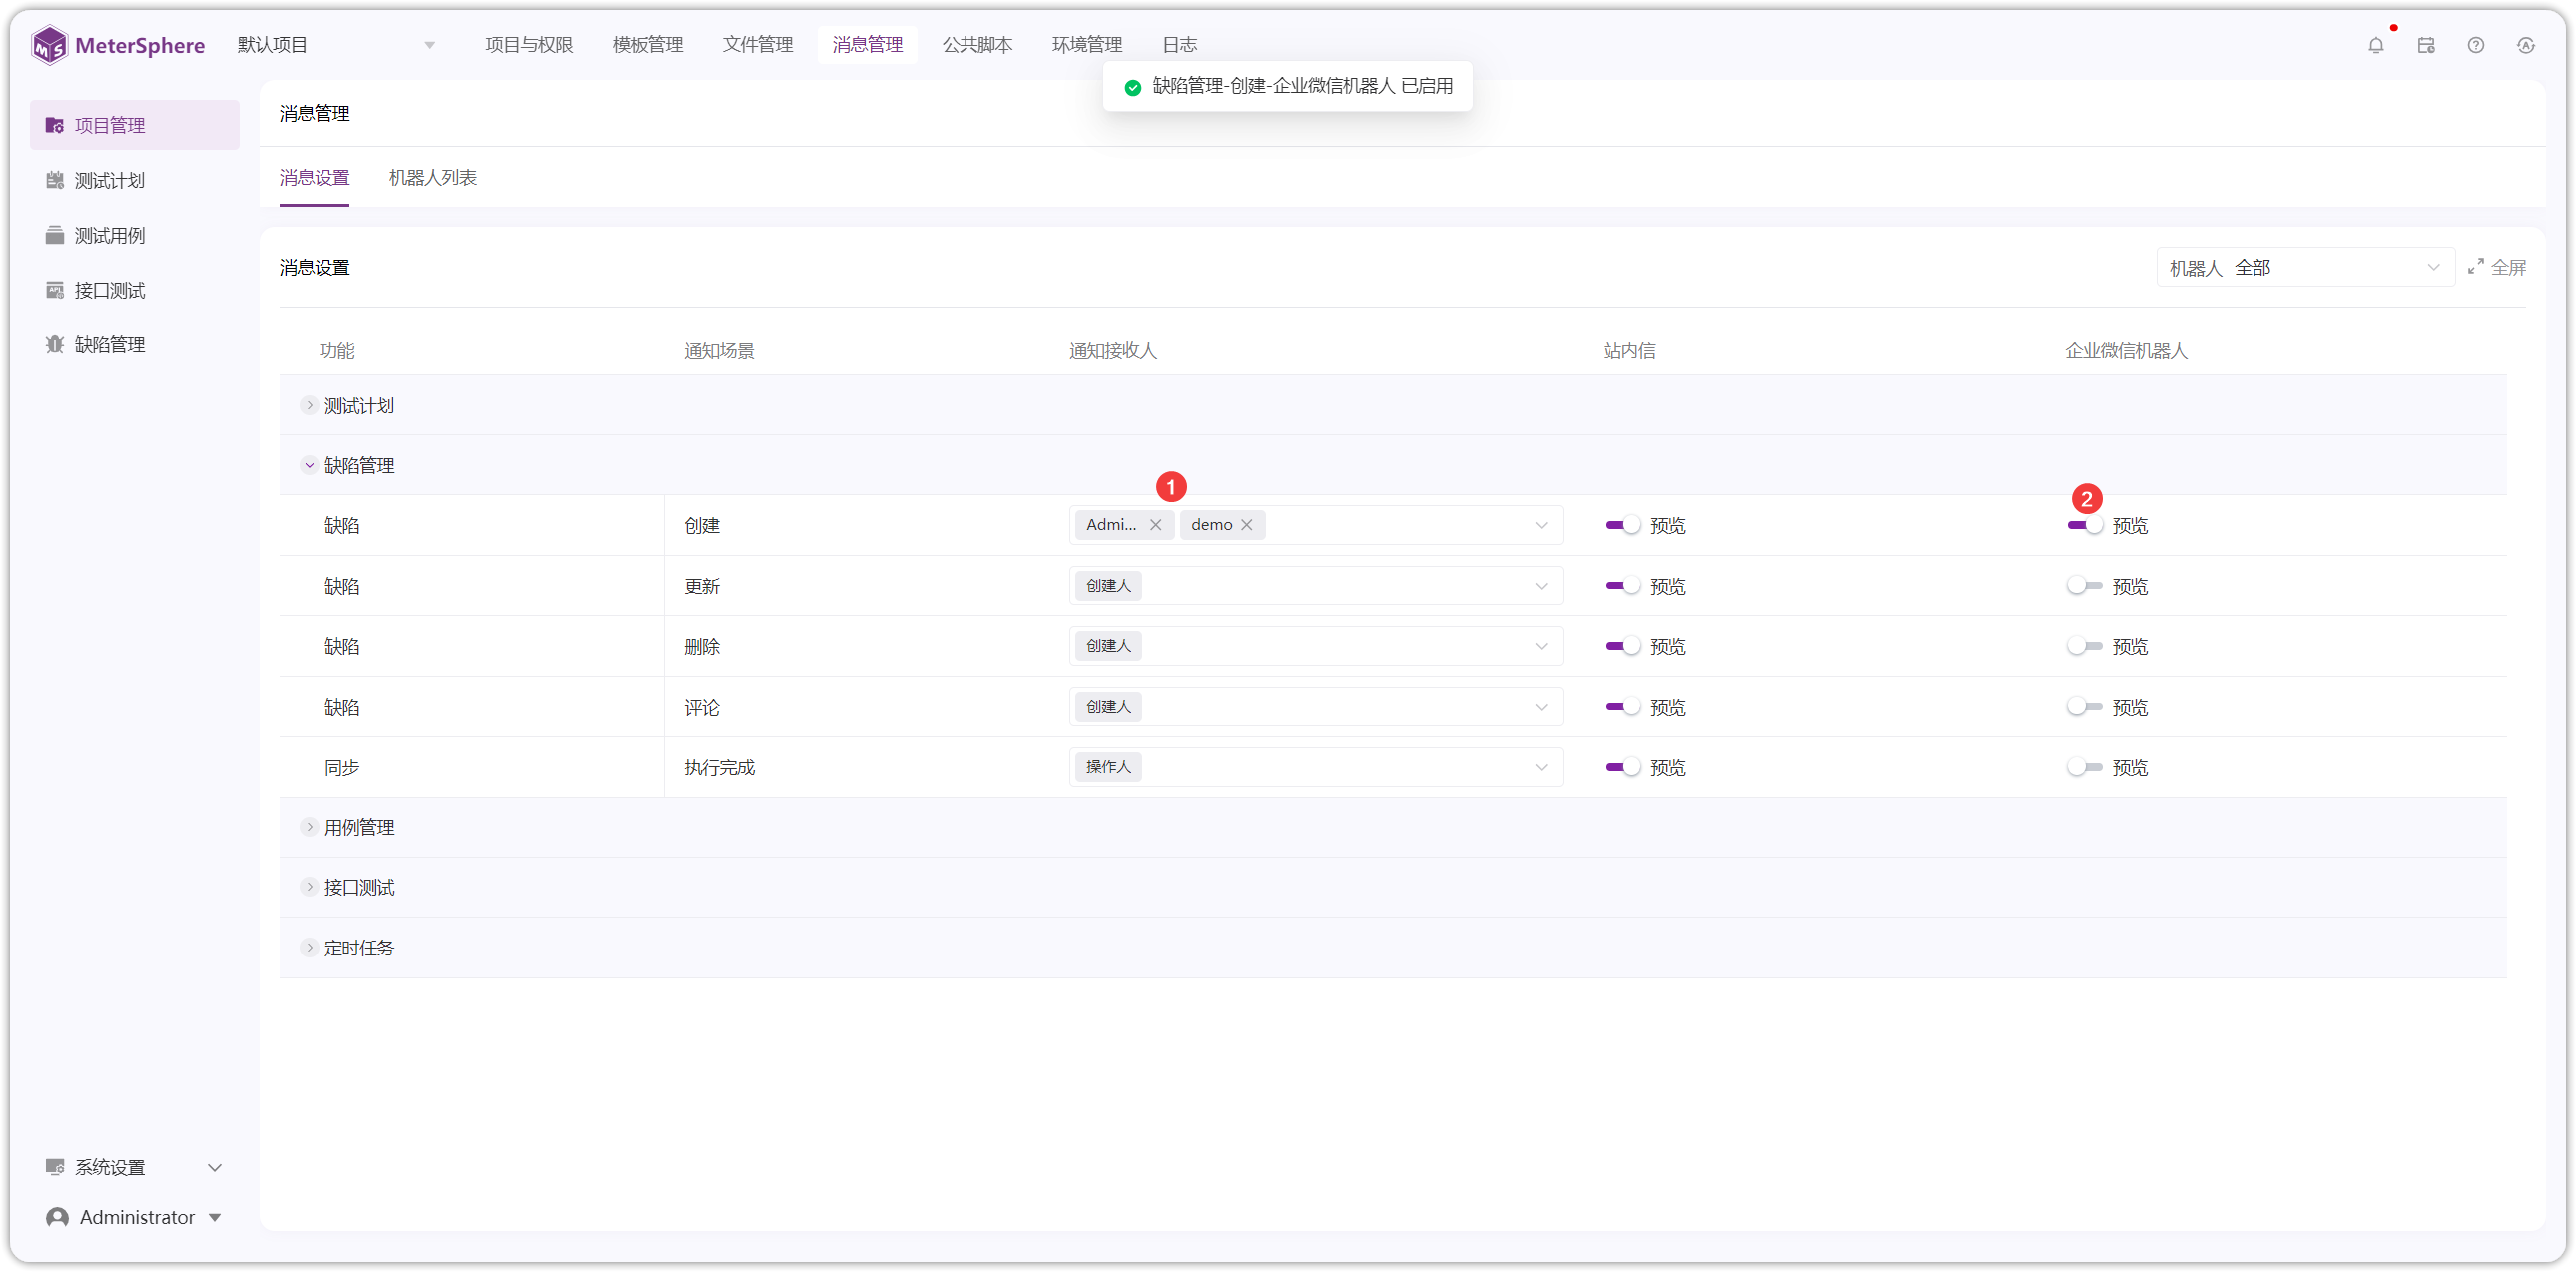Image resolution: width=2576 pixels, height=1272 pixels.
Task: Open the 环境管理 top menu
Action: pyautogui.click(x=1086, y=45)
